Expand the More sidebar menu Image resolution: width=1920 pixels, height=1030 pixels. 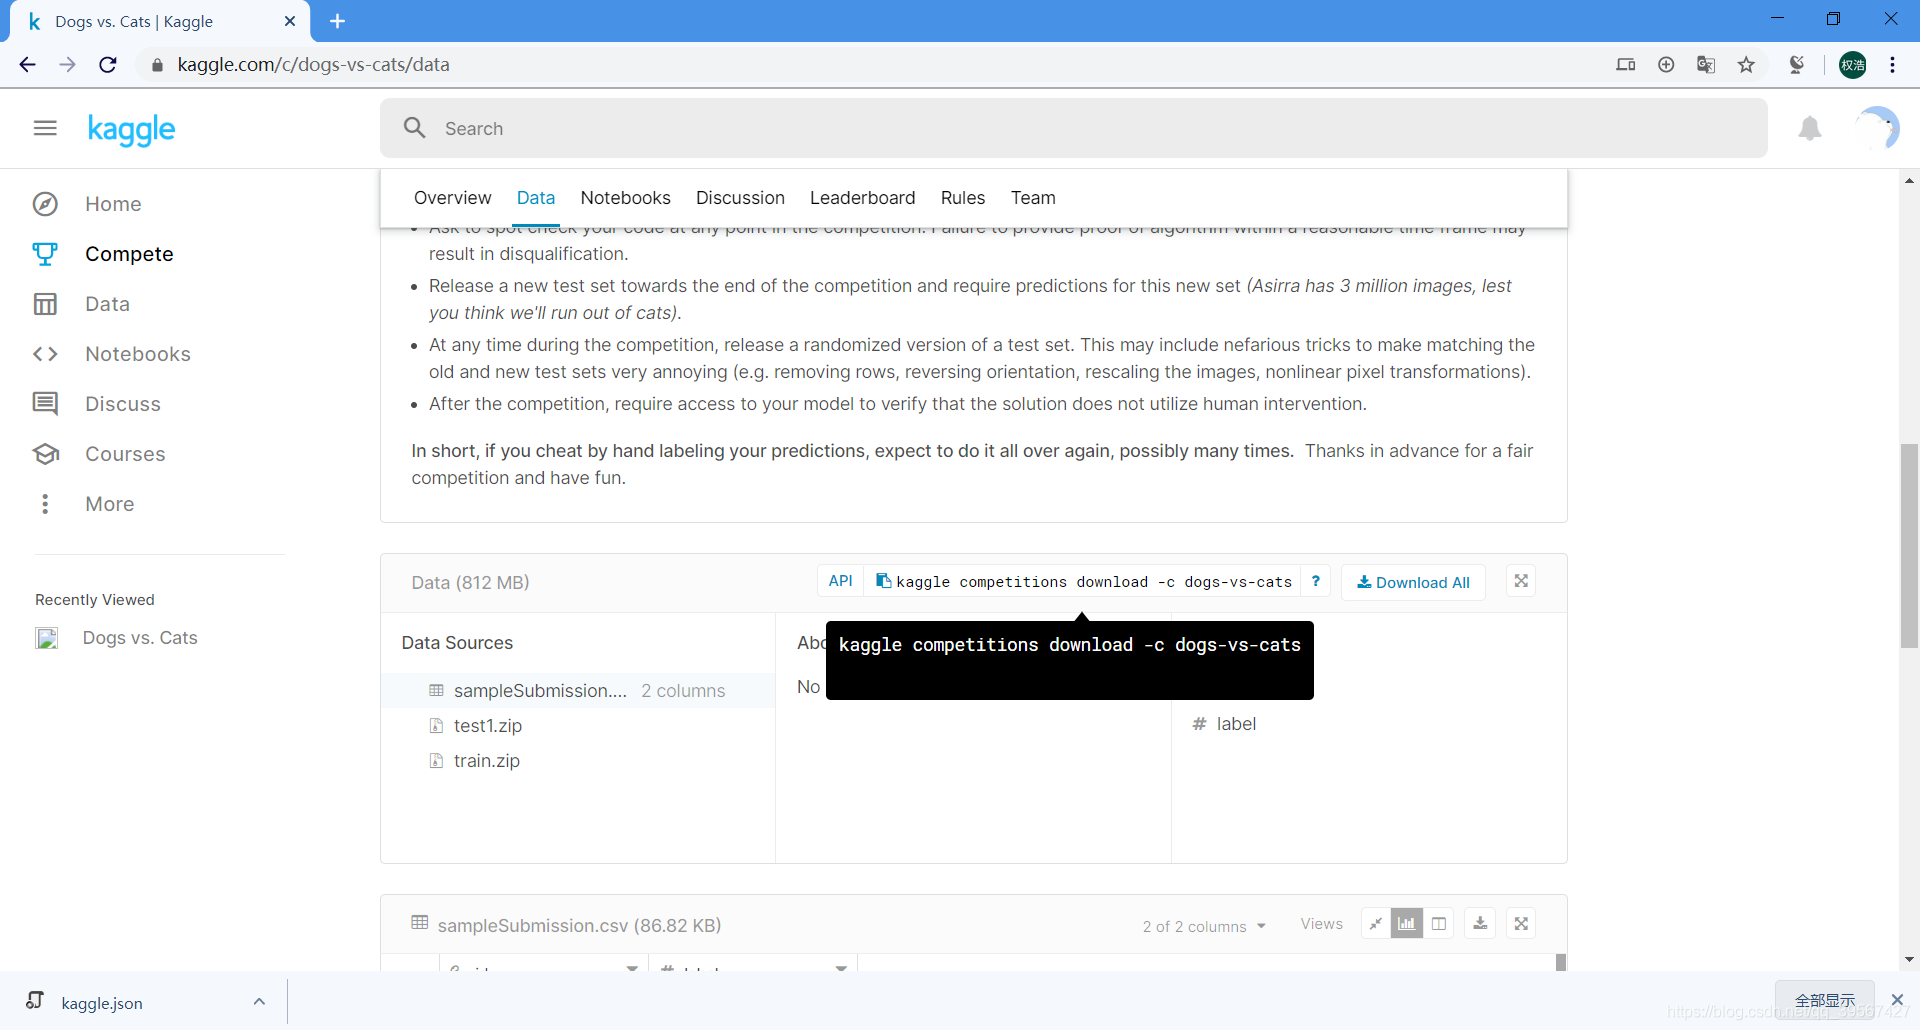pos(109,504)
